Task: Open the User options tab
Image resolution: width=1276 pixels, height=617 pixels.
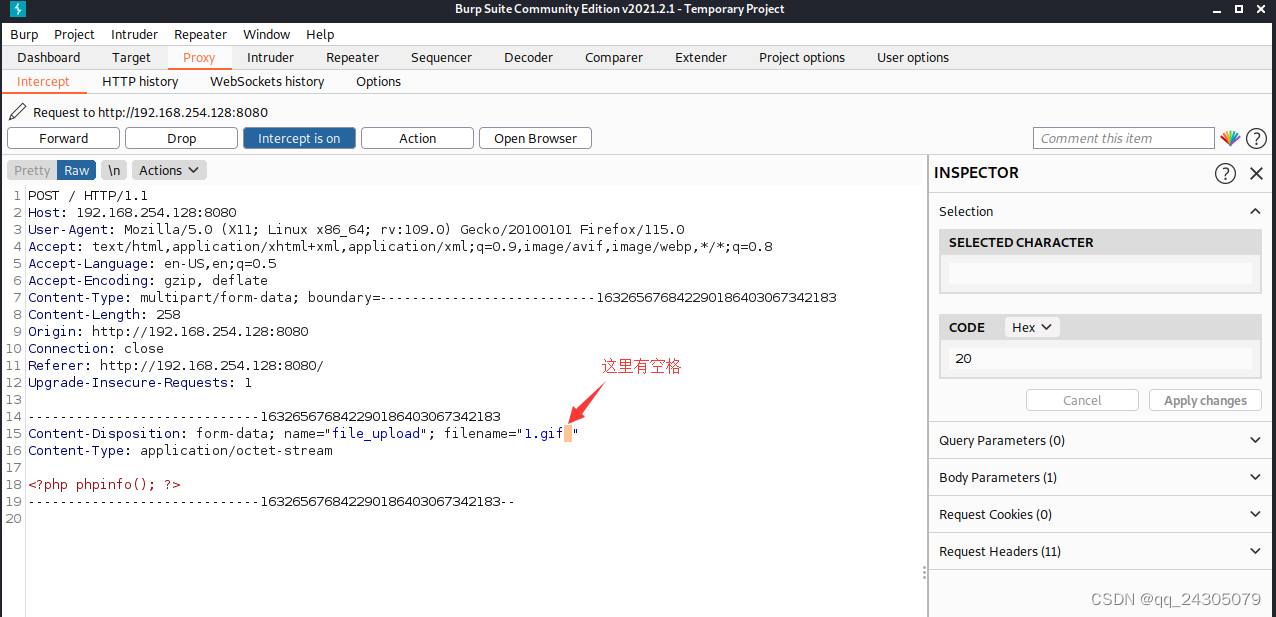Action: click(x=913, y=57)
